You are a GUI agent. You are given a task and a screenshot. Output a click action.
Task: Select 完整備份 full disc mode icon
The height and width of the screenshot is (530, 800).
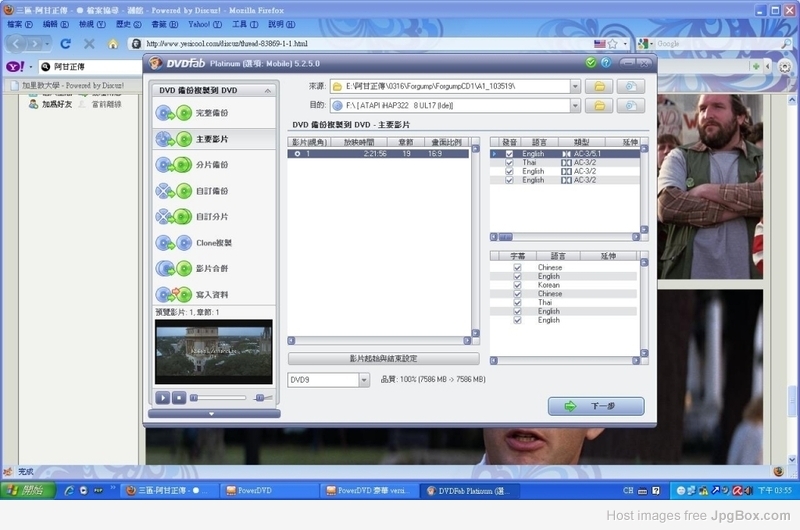172,113
